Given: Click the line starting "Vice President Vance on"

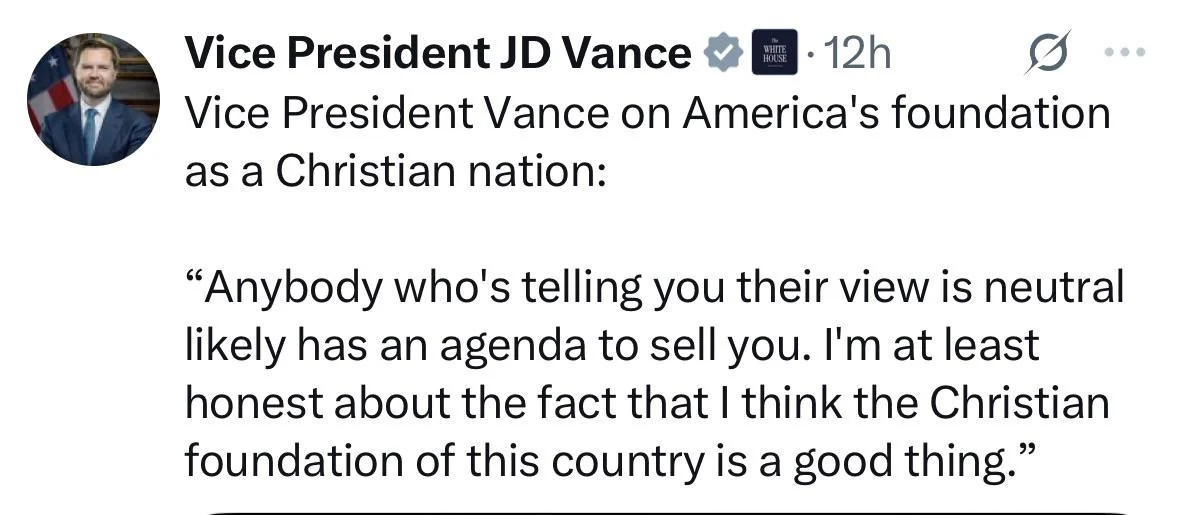Looking at the screenshot, I should pos(647,113).
